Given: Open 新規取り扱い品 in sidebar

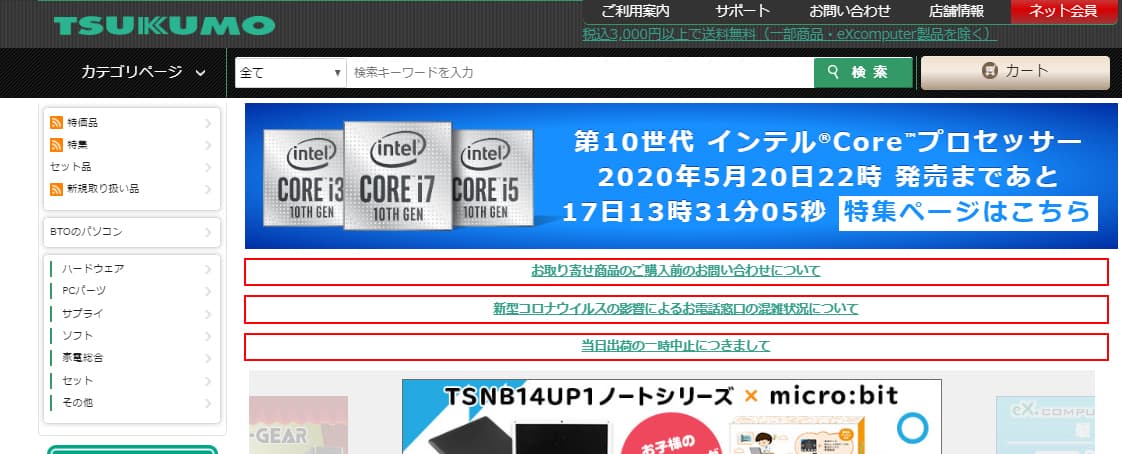Looking at the screenshot, I should click(x=132, y=189).
